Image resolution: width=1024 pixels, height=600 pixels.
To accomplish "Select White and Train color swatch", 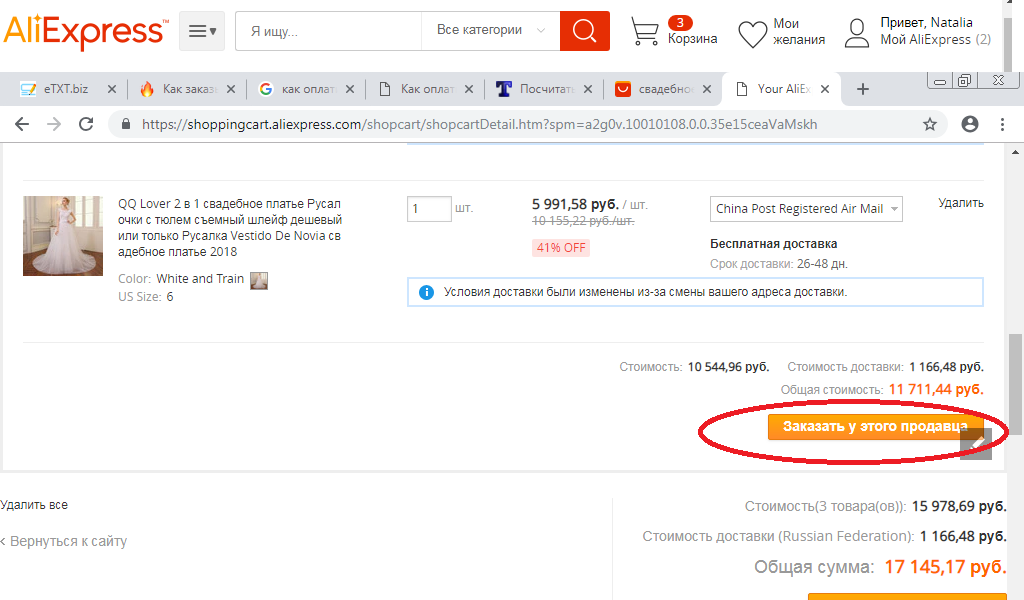I will 259,280.
